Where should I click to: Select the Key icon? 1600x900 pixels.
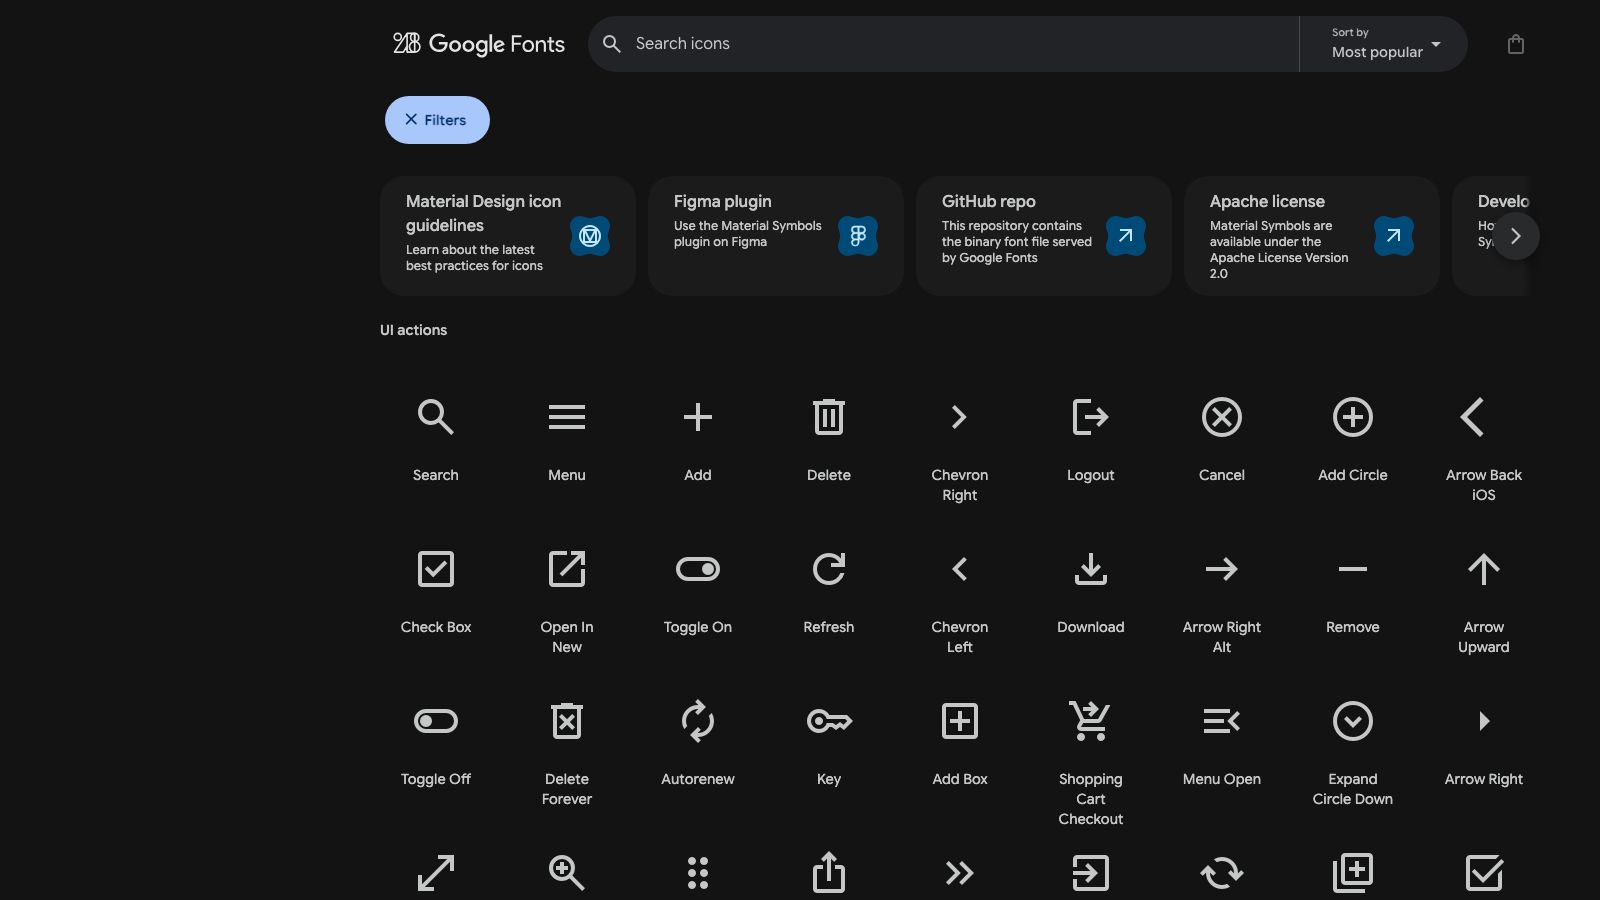click(x=829, y=721)
